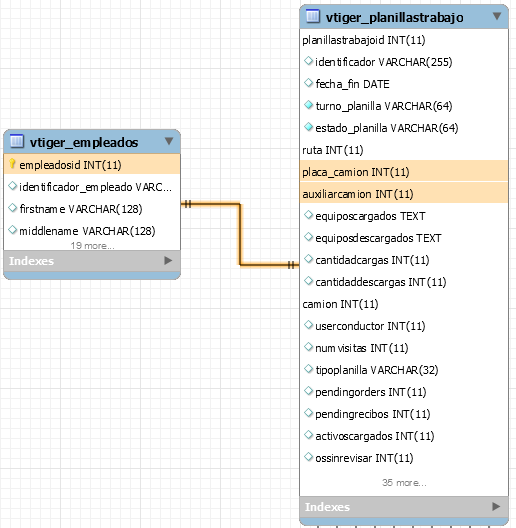
Task: Select the relationship line between the tables
Action: (x=240, y=234)
